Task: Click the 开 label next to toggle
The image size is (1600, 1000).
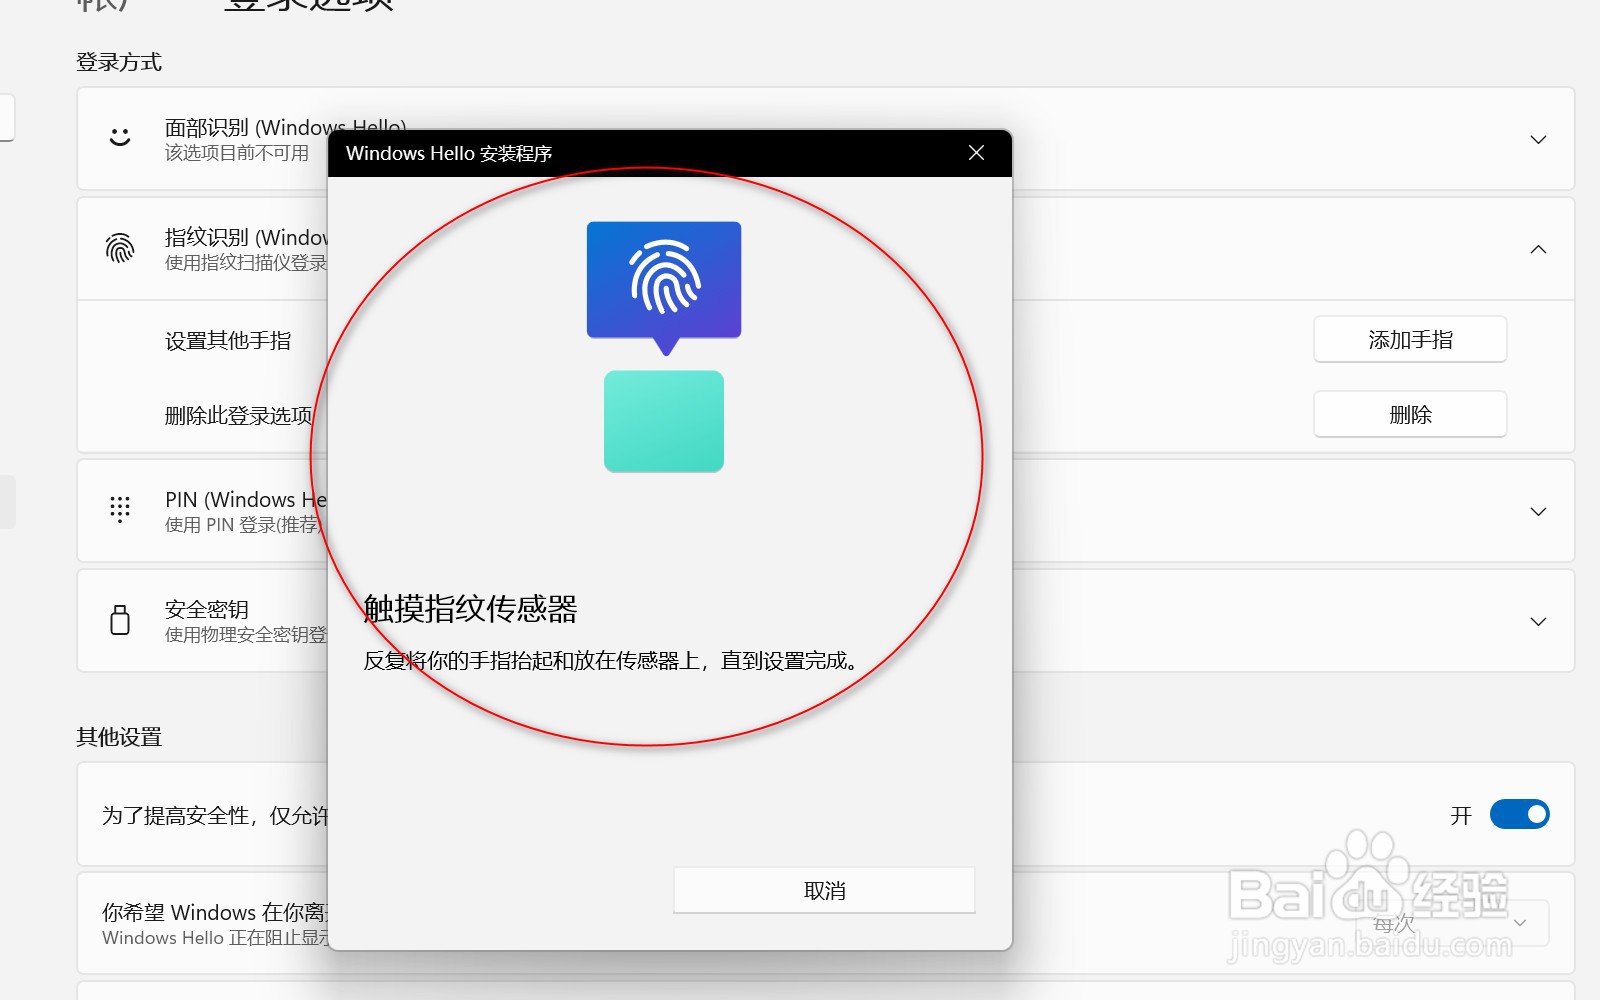Action: [x=1461, y=816]
